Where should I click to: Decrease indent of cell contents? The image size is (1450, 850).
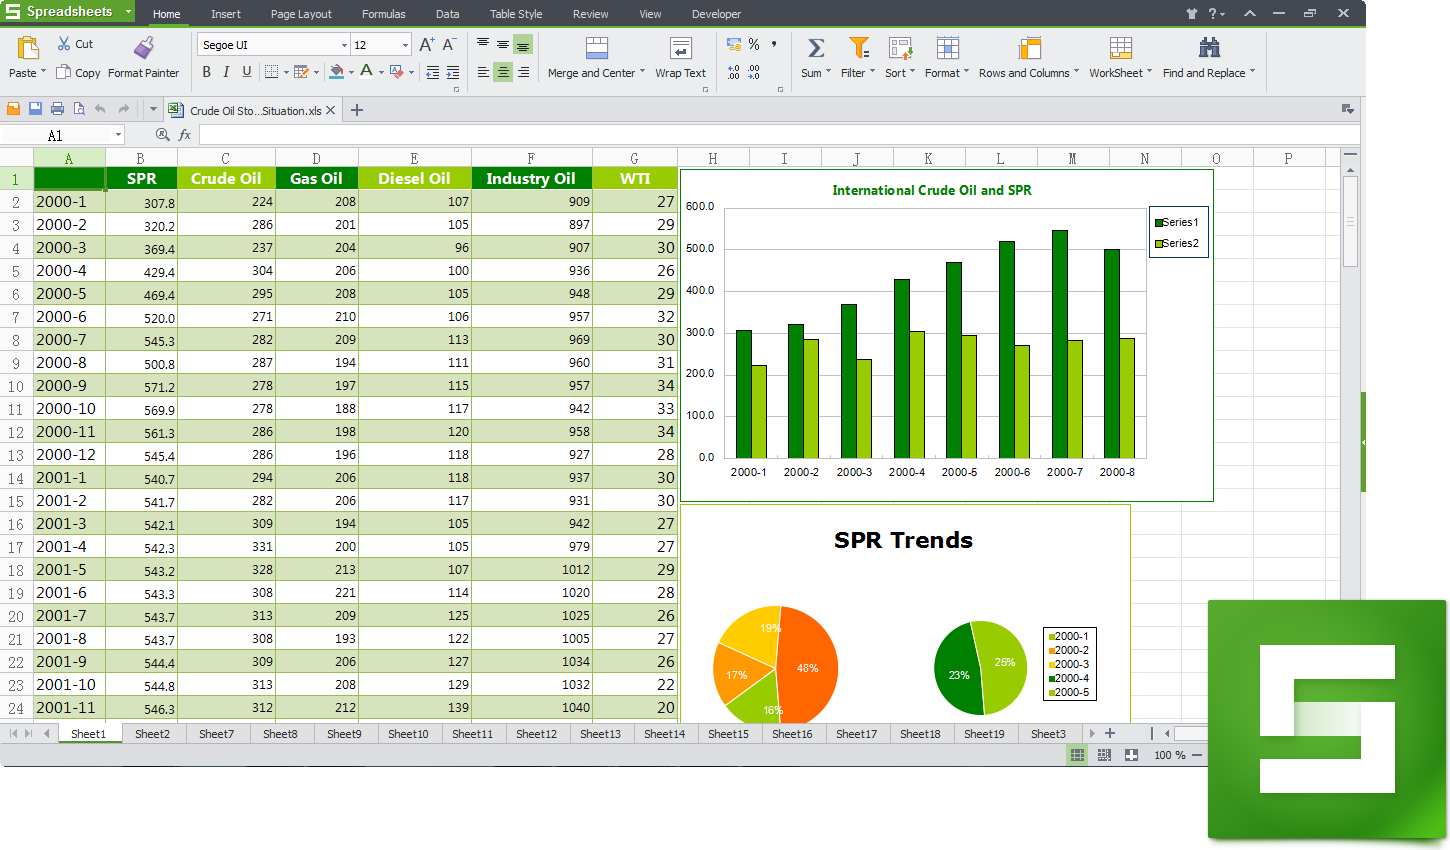[x=432, y=72]
